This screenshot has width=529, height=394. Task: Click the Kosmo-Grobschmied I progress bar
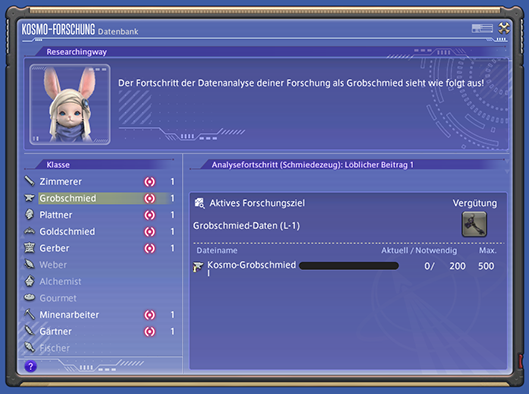[349, 266]
